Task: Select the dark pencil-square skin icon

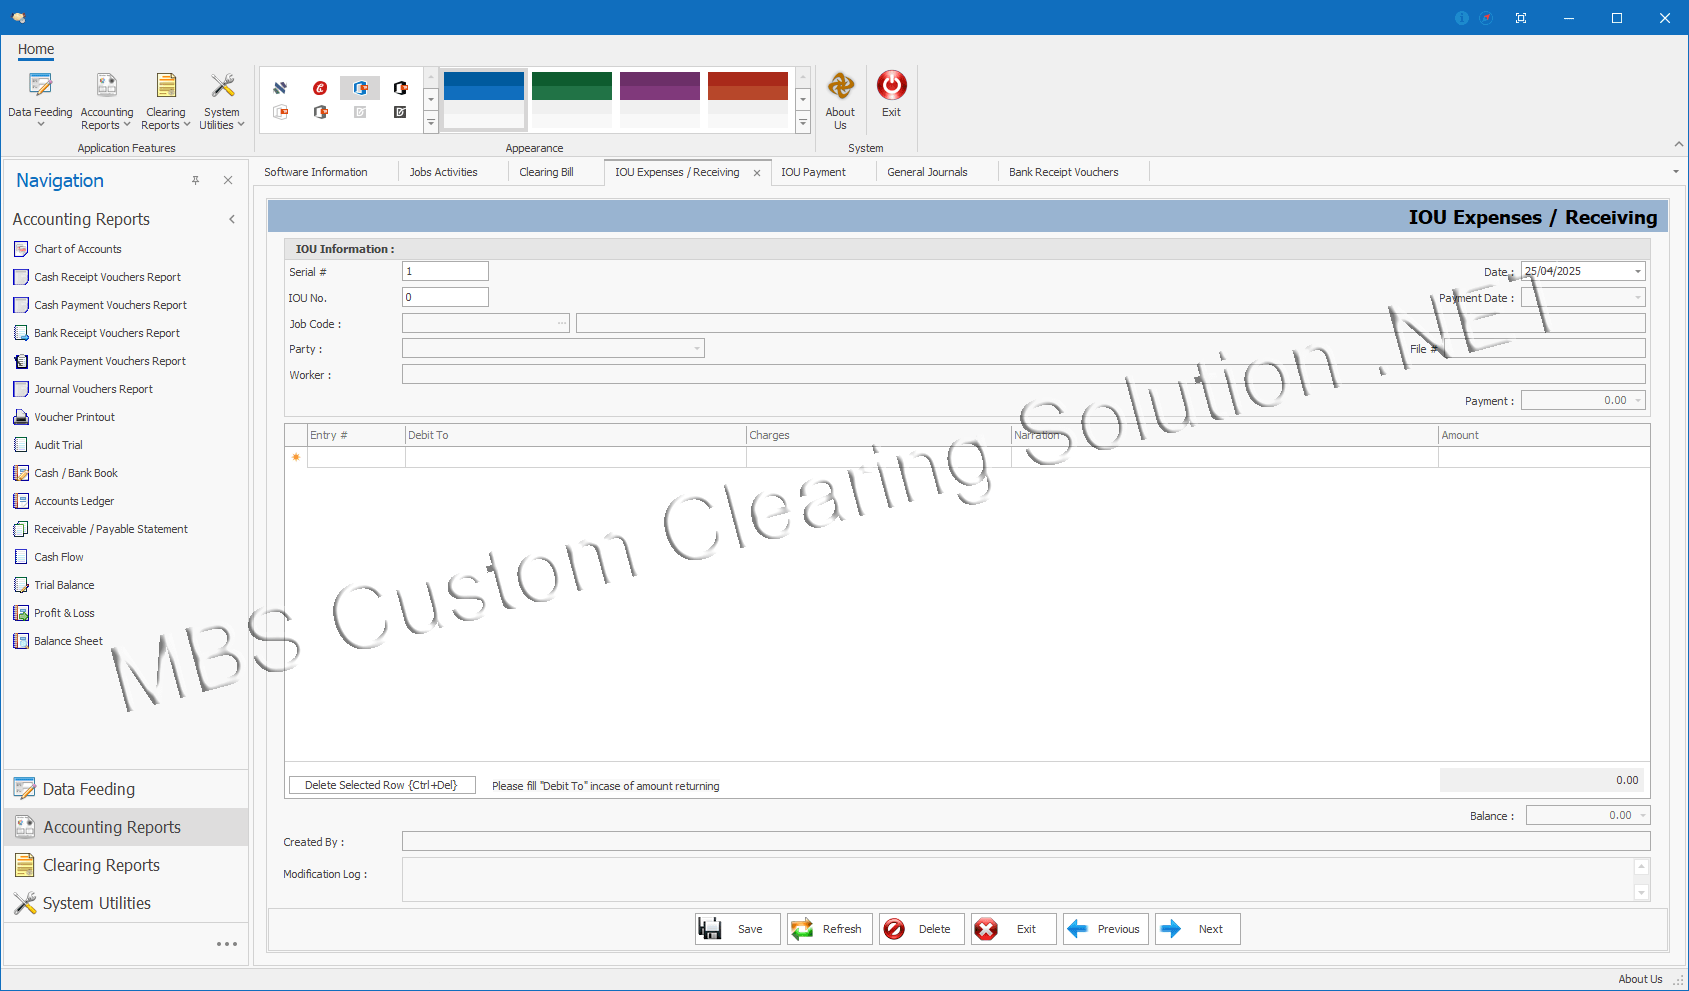Action: pos(400,112)
